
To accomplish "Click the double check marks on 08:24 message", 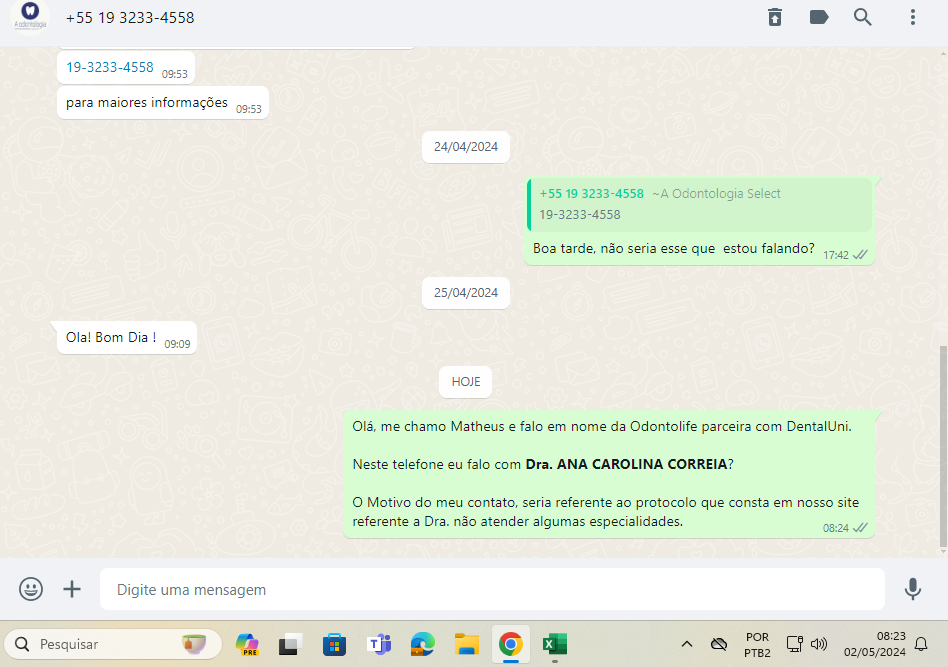I will pyautogui.click(x=860, y=528).
